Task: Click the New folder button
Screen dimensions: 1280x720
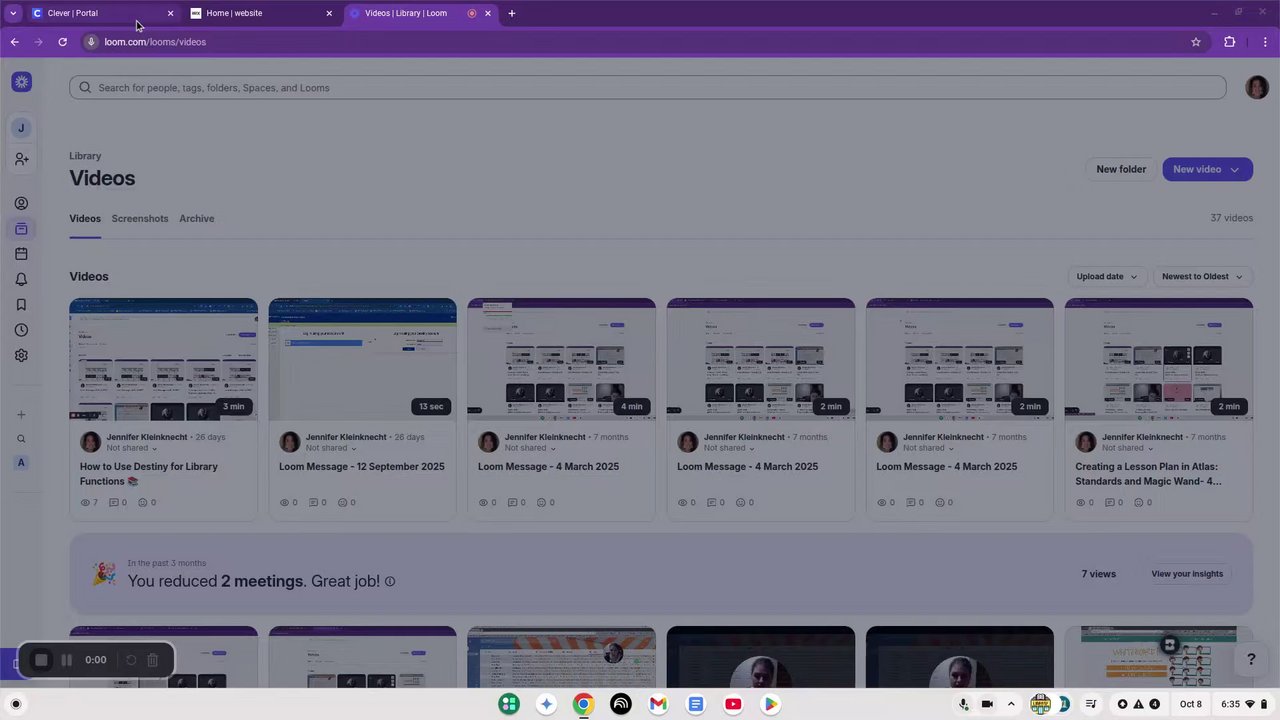Action: [x=1121, y=169]
